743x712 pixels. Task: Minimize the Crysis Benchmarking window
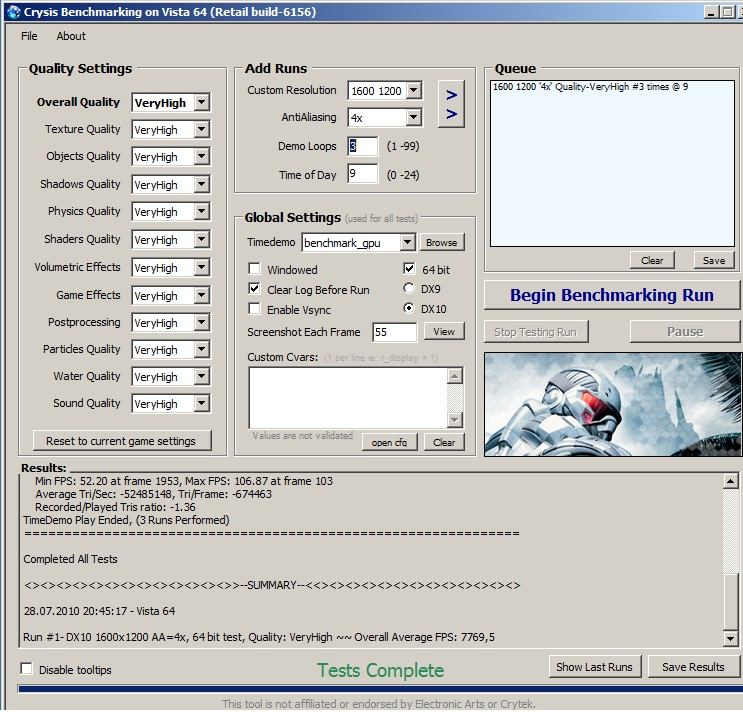pos(710,12)
